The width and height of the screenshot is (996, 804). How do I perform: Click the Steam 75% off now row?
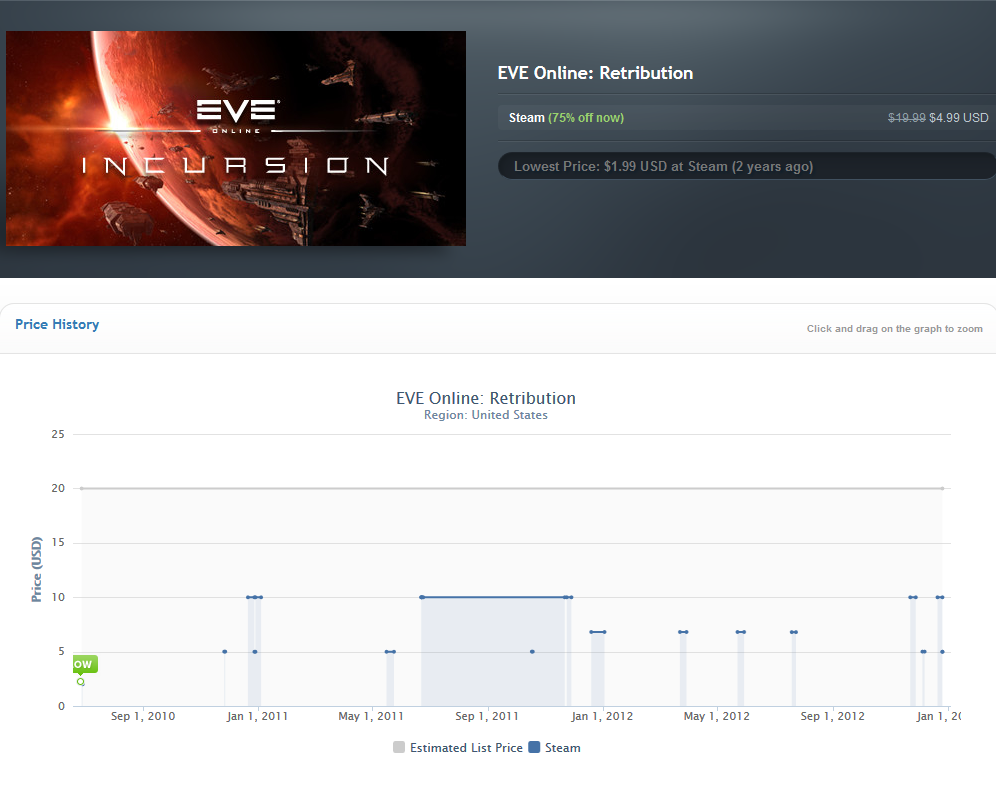(x=747, y=117)
